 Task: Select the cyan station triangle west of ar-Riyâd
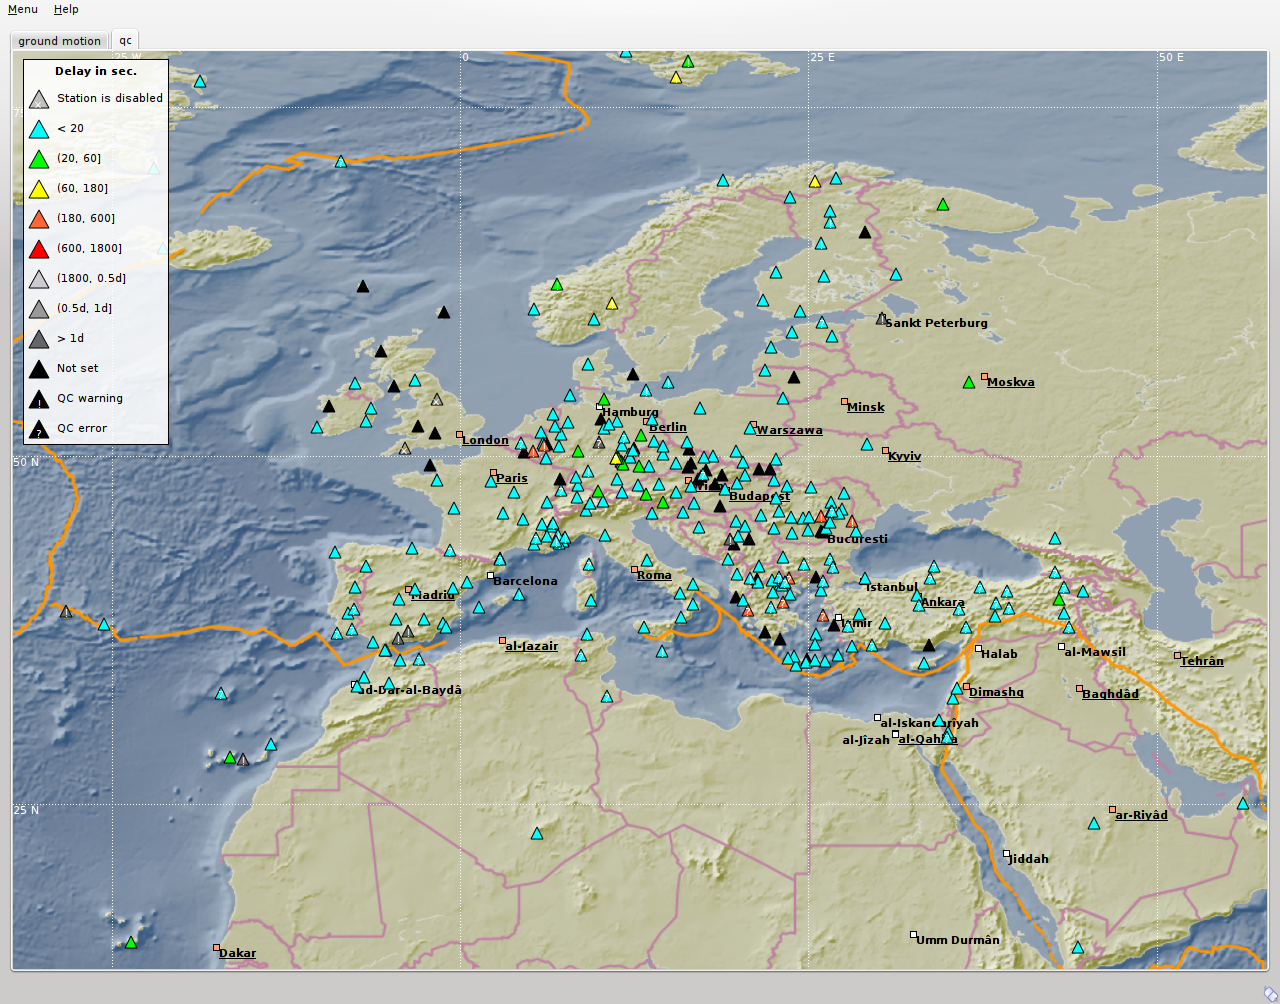(x=1093, y=824)
